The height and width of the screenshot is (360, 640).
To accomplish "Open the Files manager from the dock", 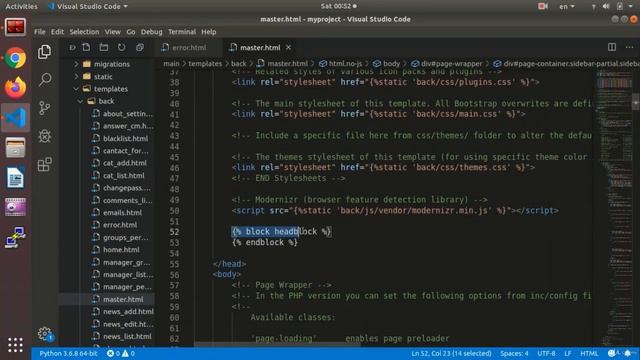I will click(x=16, y=148).
